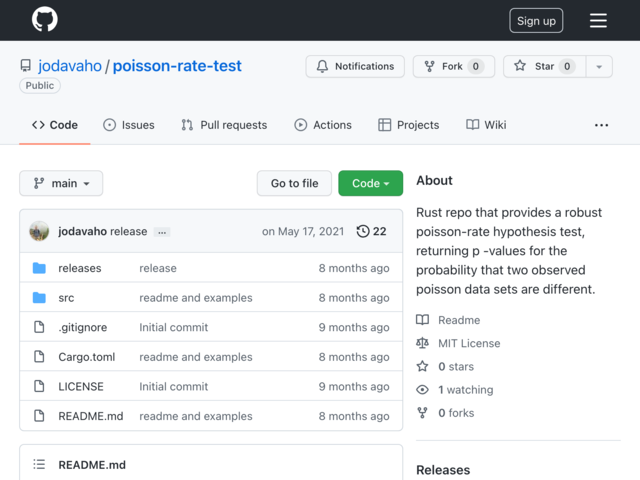Open the poisson-rate-test repo link
Image resolution: width=640 pixels, height=480 pixels.
coord(177,66)
